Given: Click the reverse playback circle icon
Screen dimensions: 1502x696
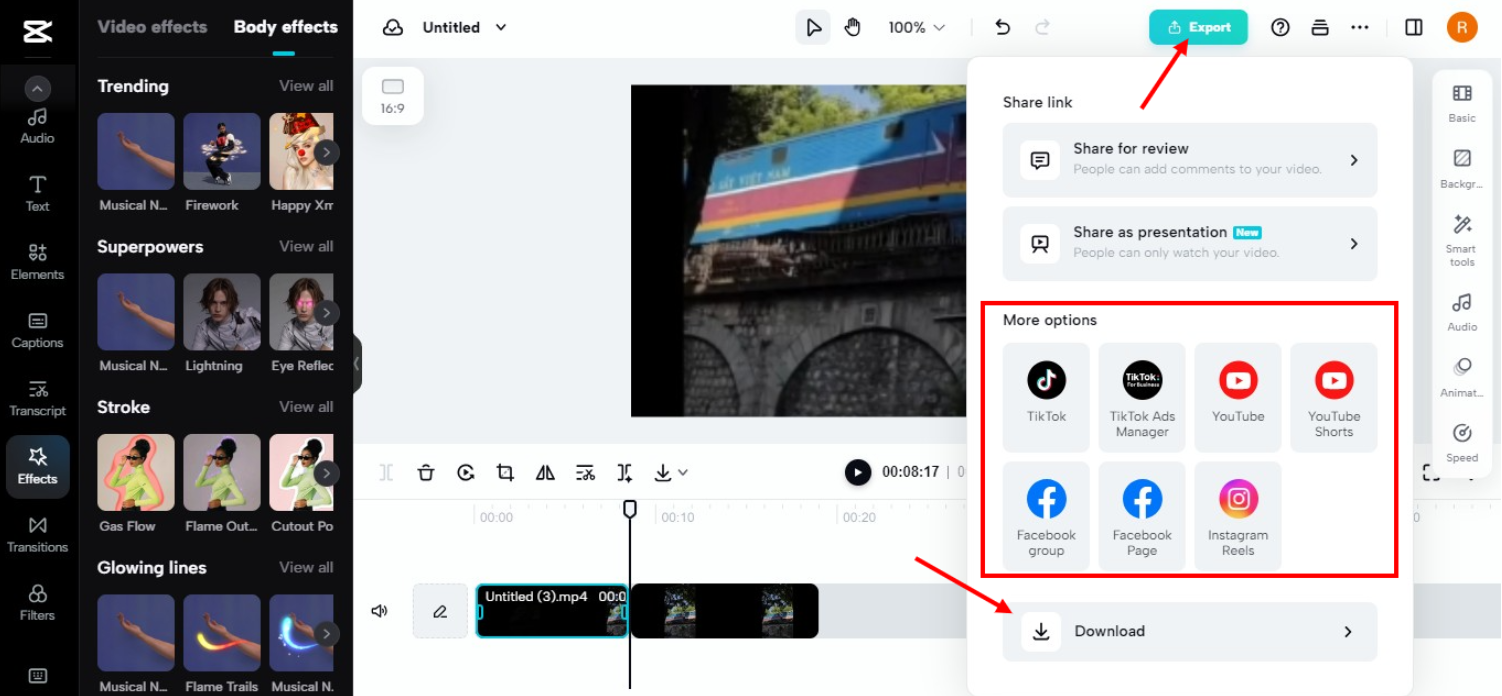Looking at the screenshot, I should (466, 473).
